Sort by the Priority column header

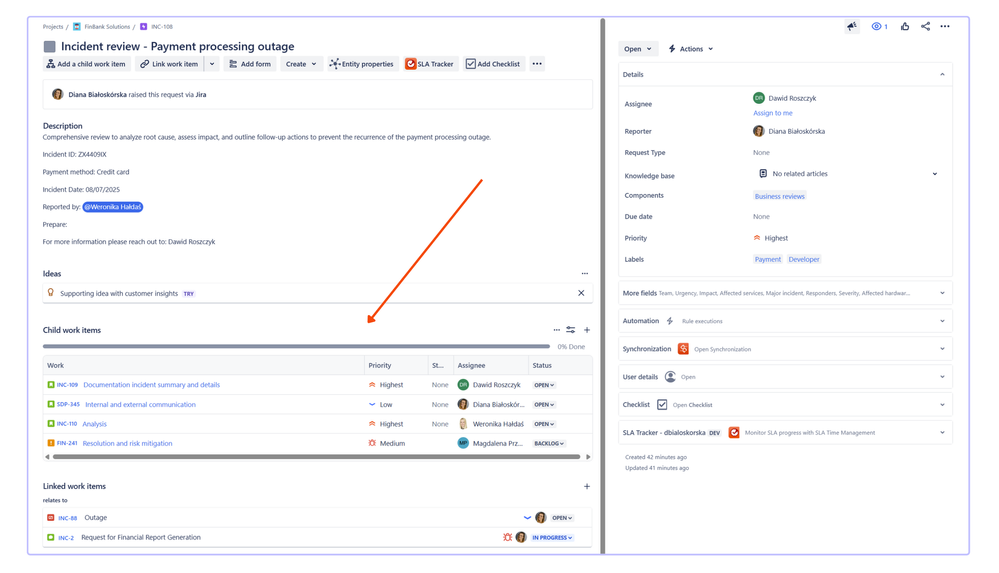coord(380,365)
